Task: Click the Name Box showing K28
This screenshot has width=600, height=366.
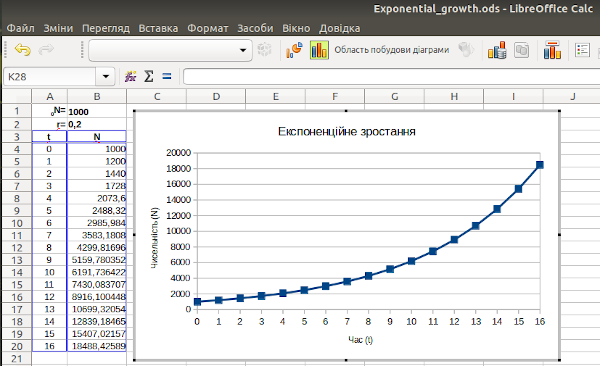Action: point(49,77)
